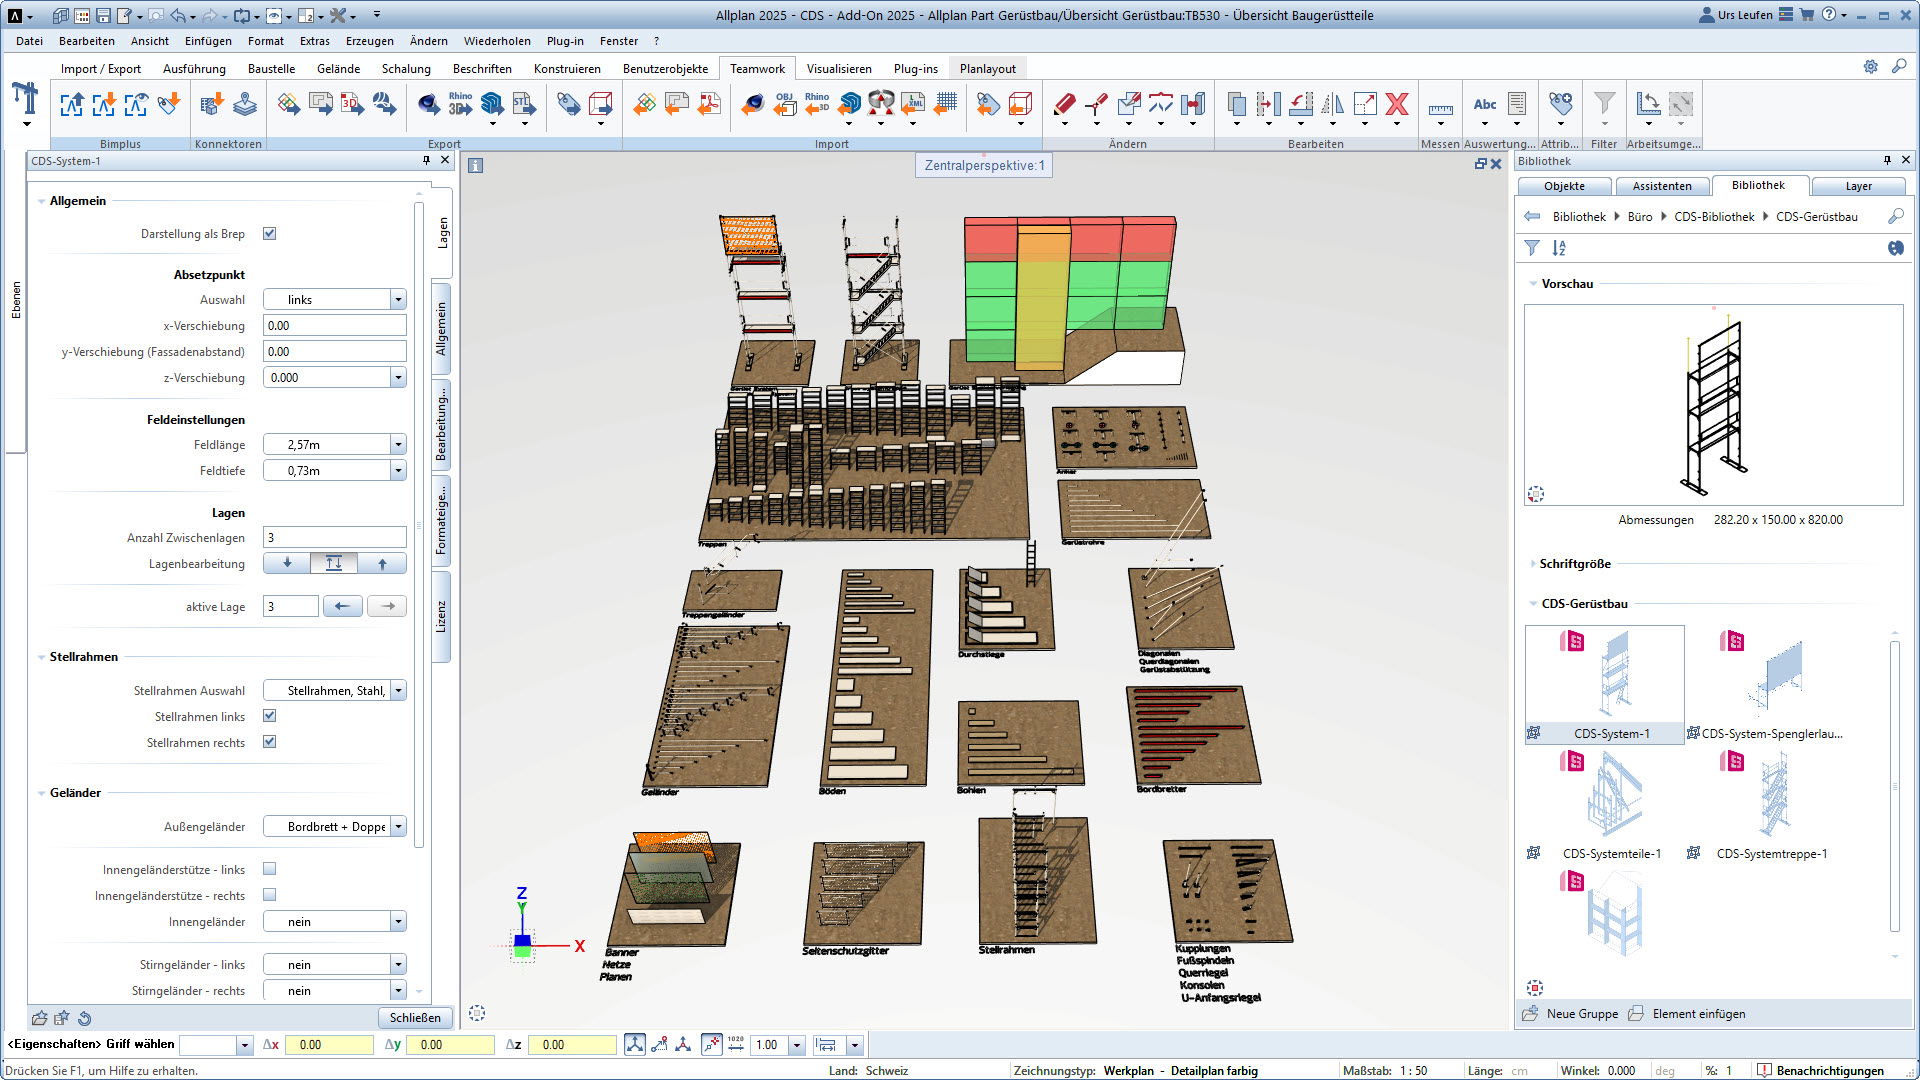1920x1080 pixels.
Task: Click the shopping cart icon in title bar
Action: pos(1807,15)
